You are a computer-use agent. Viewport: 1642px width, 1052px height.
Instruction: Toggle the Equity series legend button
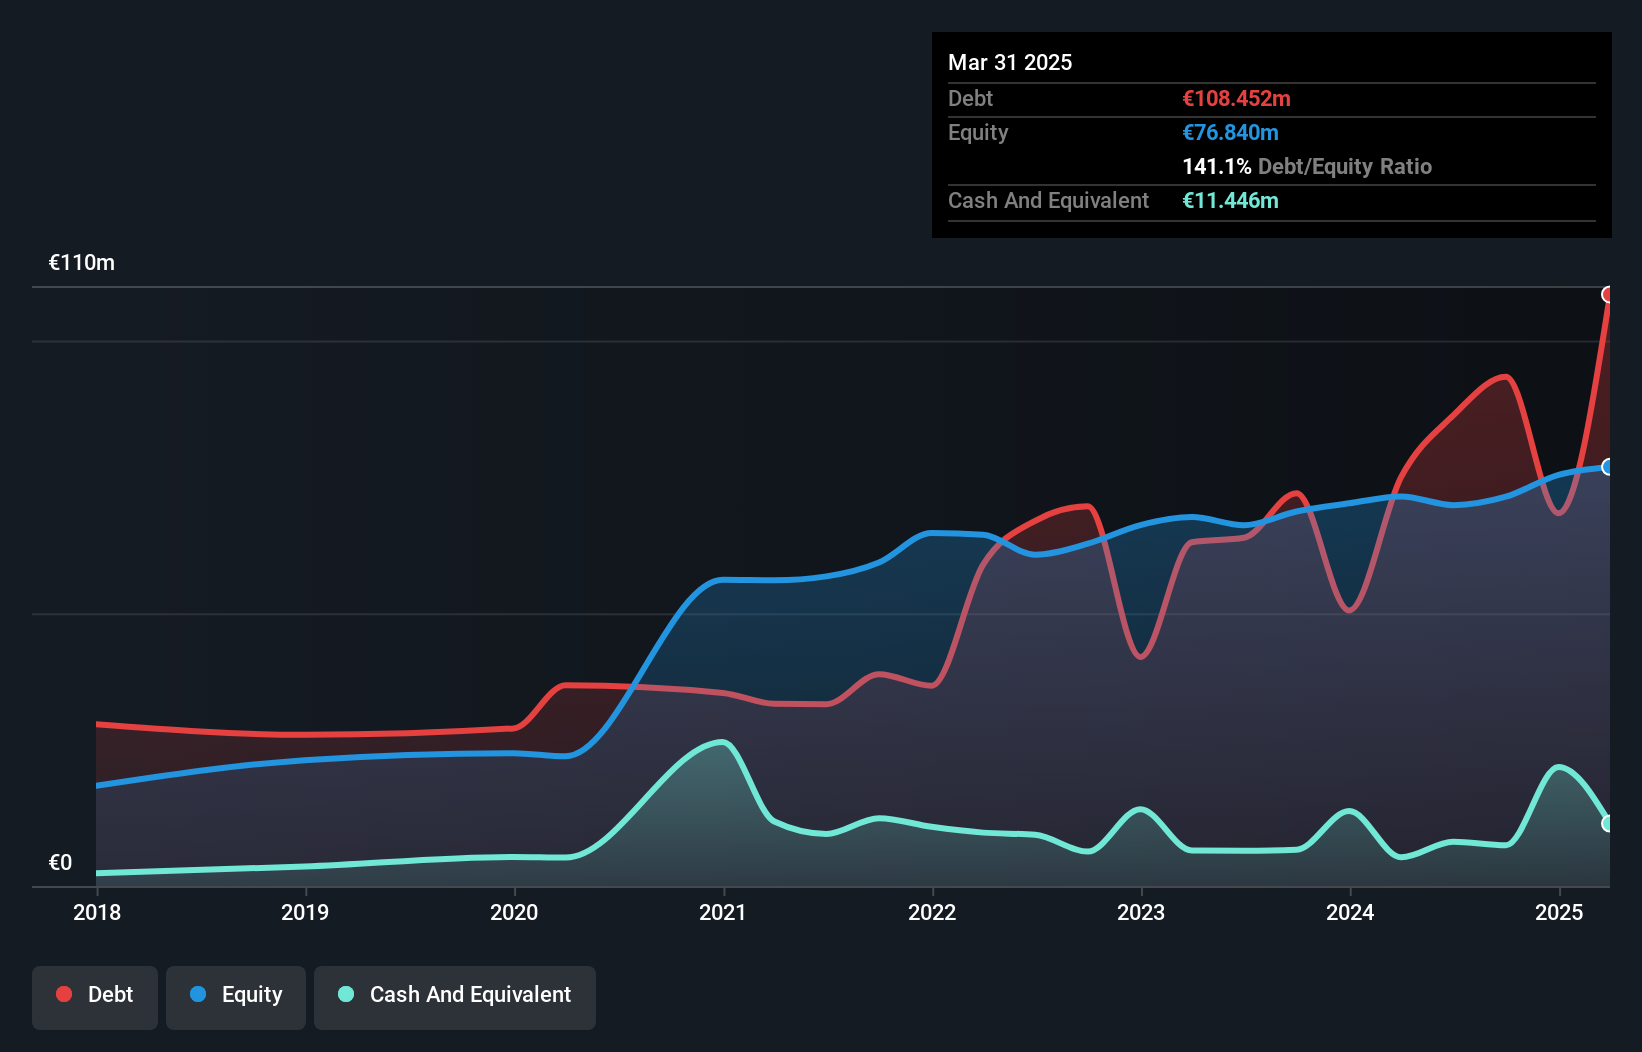coord(236,997)
